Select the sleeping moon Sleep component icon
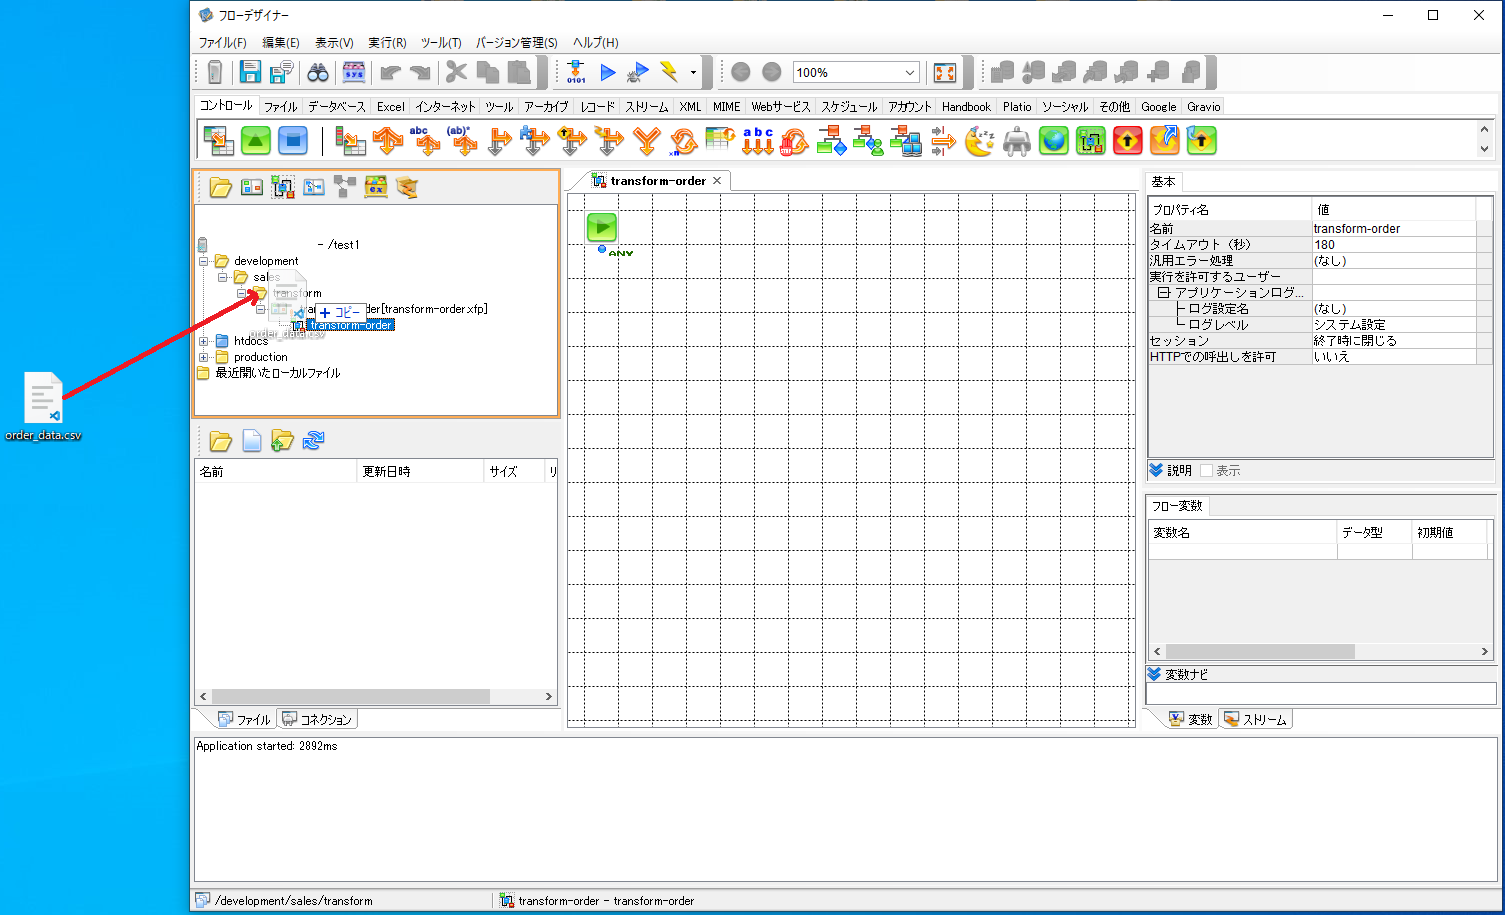Viewport: 1505px width, 915px height. [979, 141]
